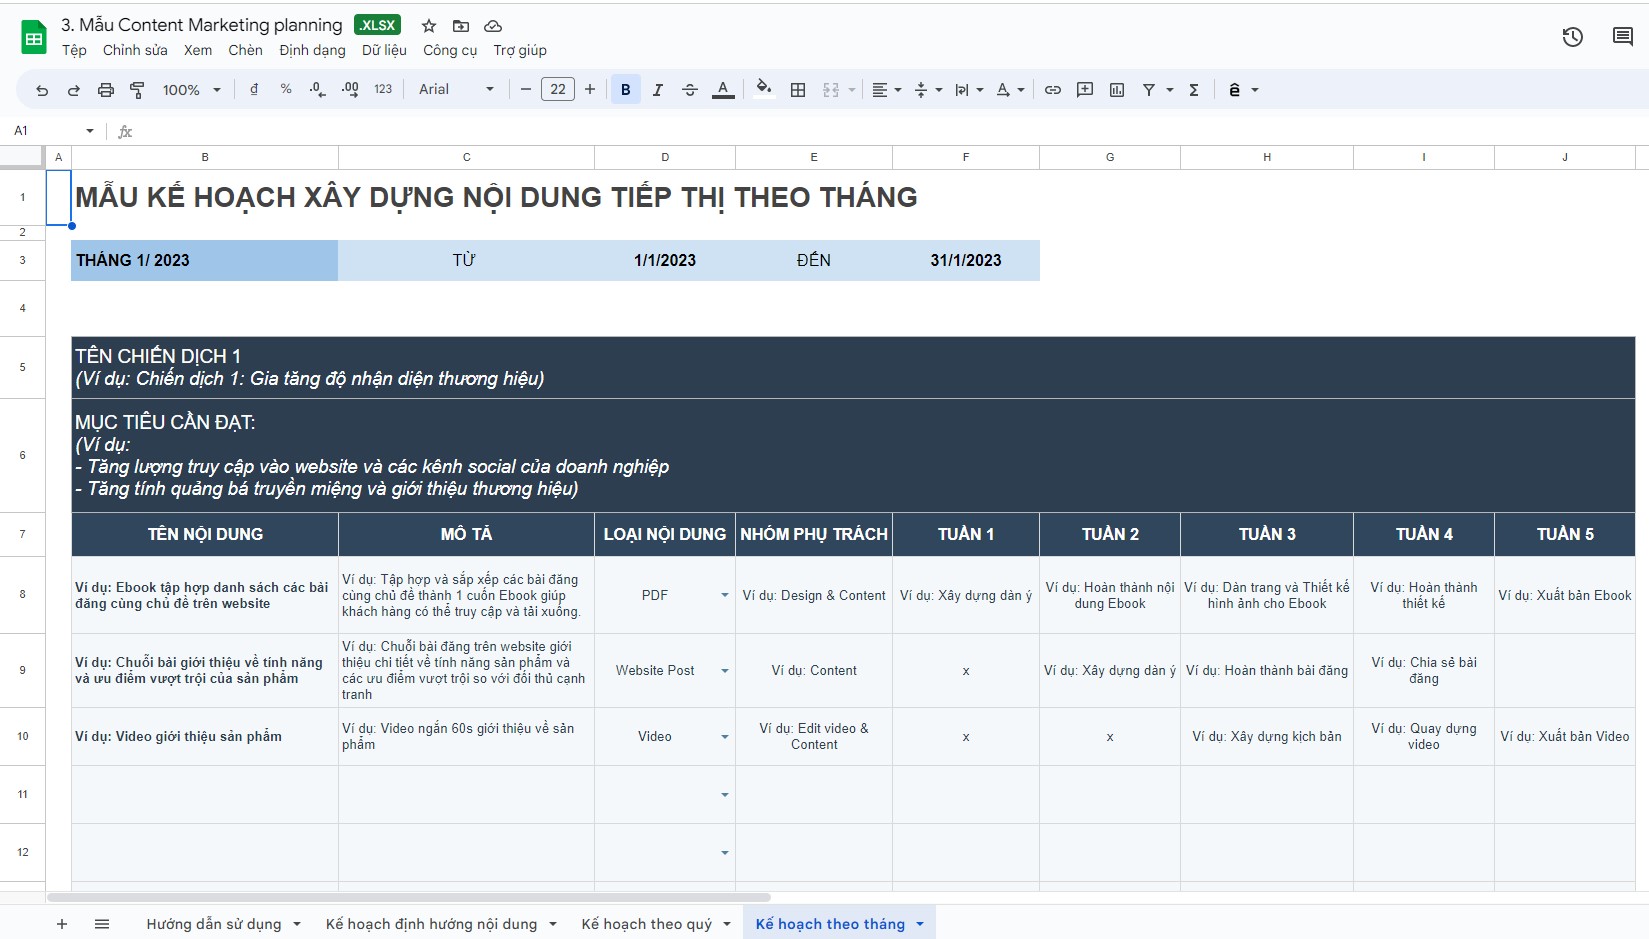Open Website Post content type dropdown
The height and width of the screenshot is (939, 1649).
click(x=725, y=671)
